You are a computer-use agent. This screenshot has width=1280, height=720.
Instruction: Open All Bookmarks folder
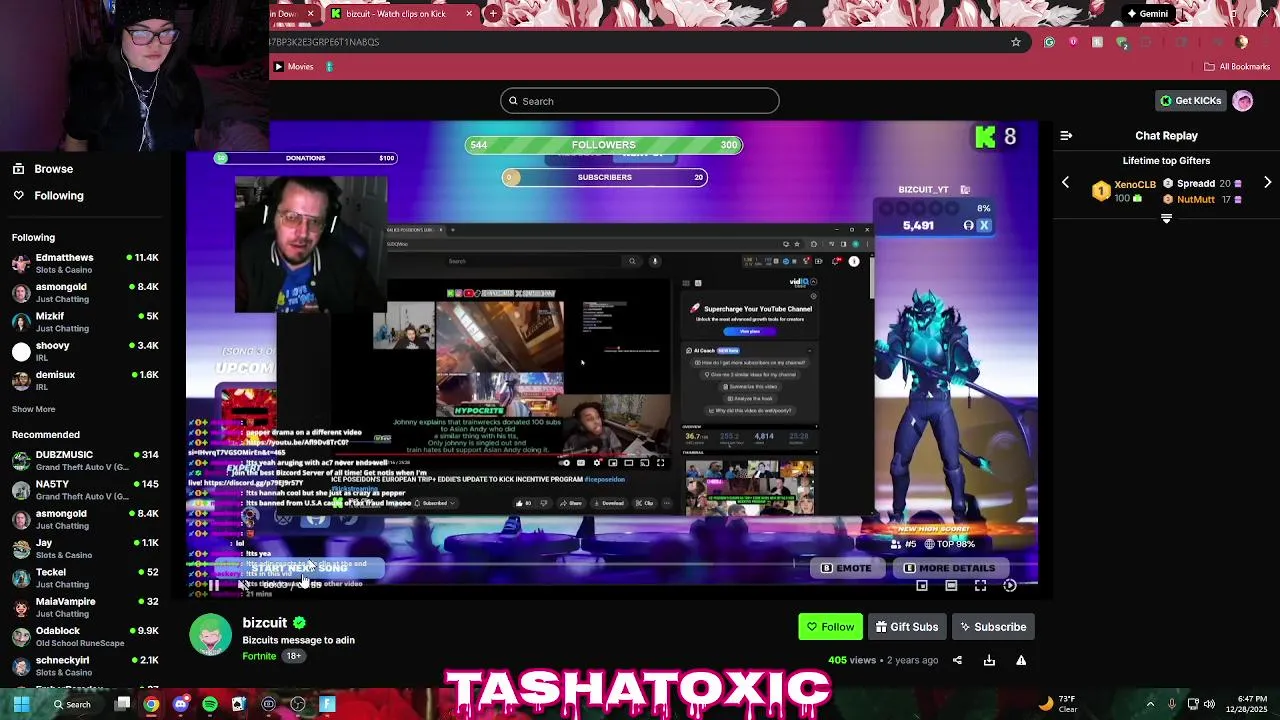pyautogui.click(x=1237, y=67)
